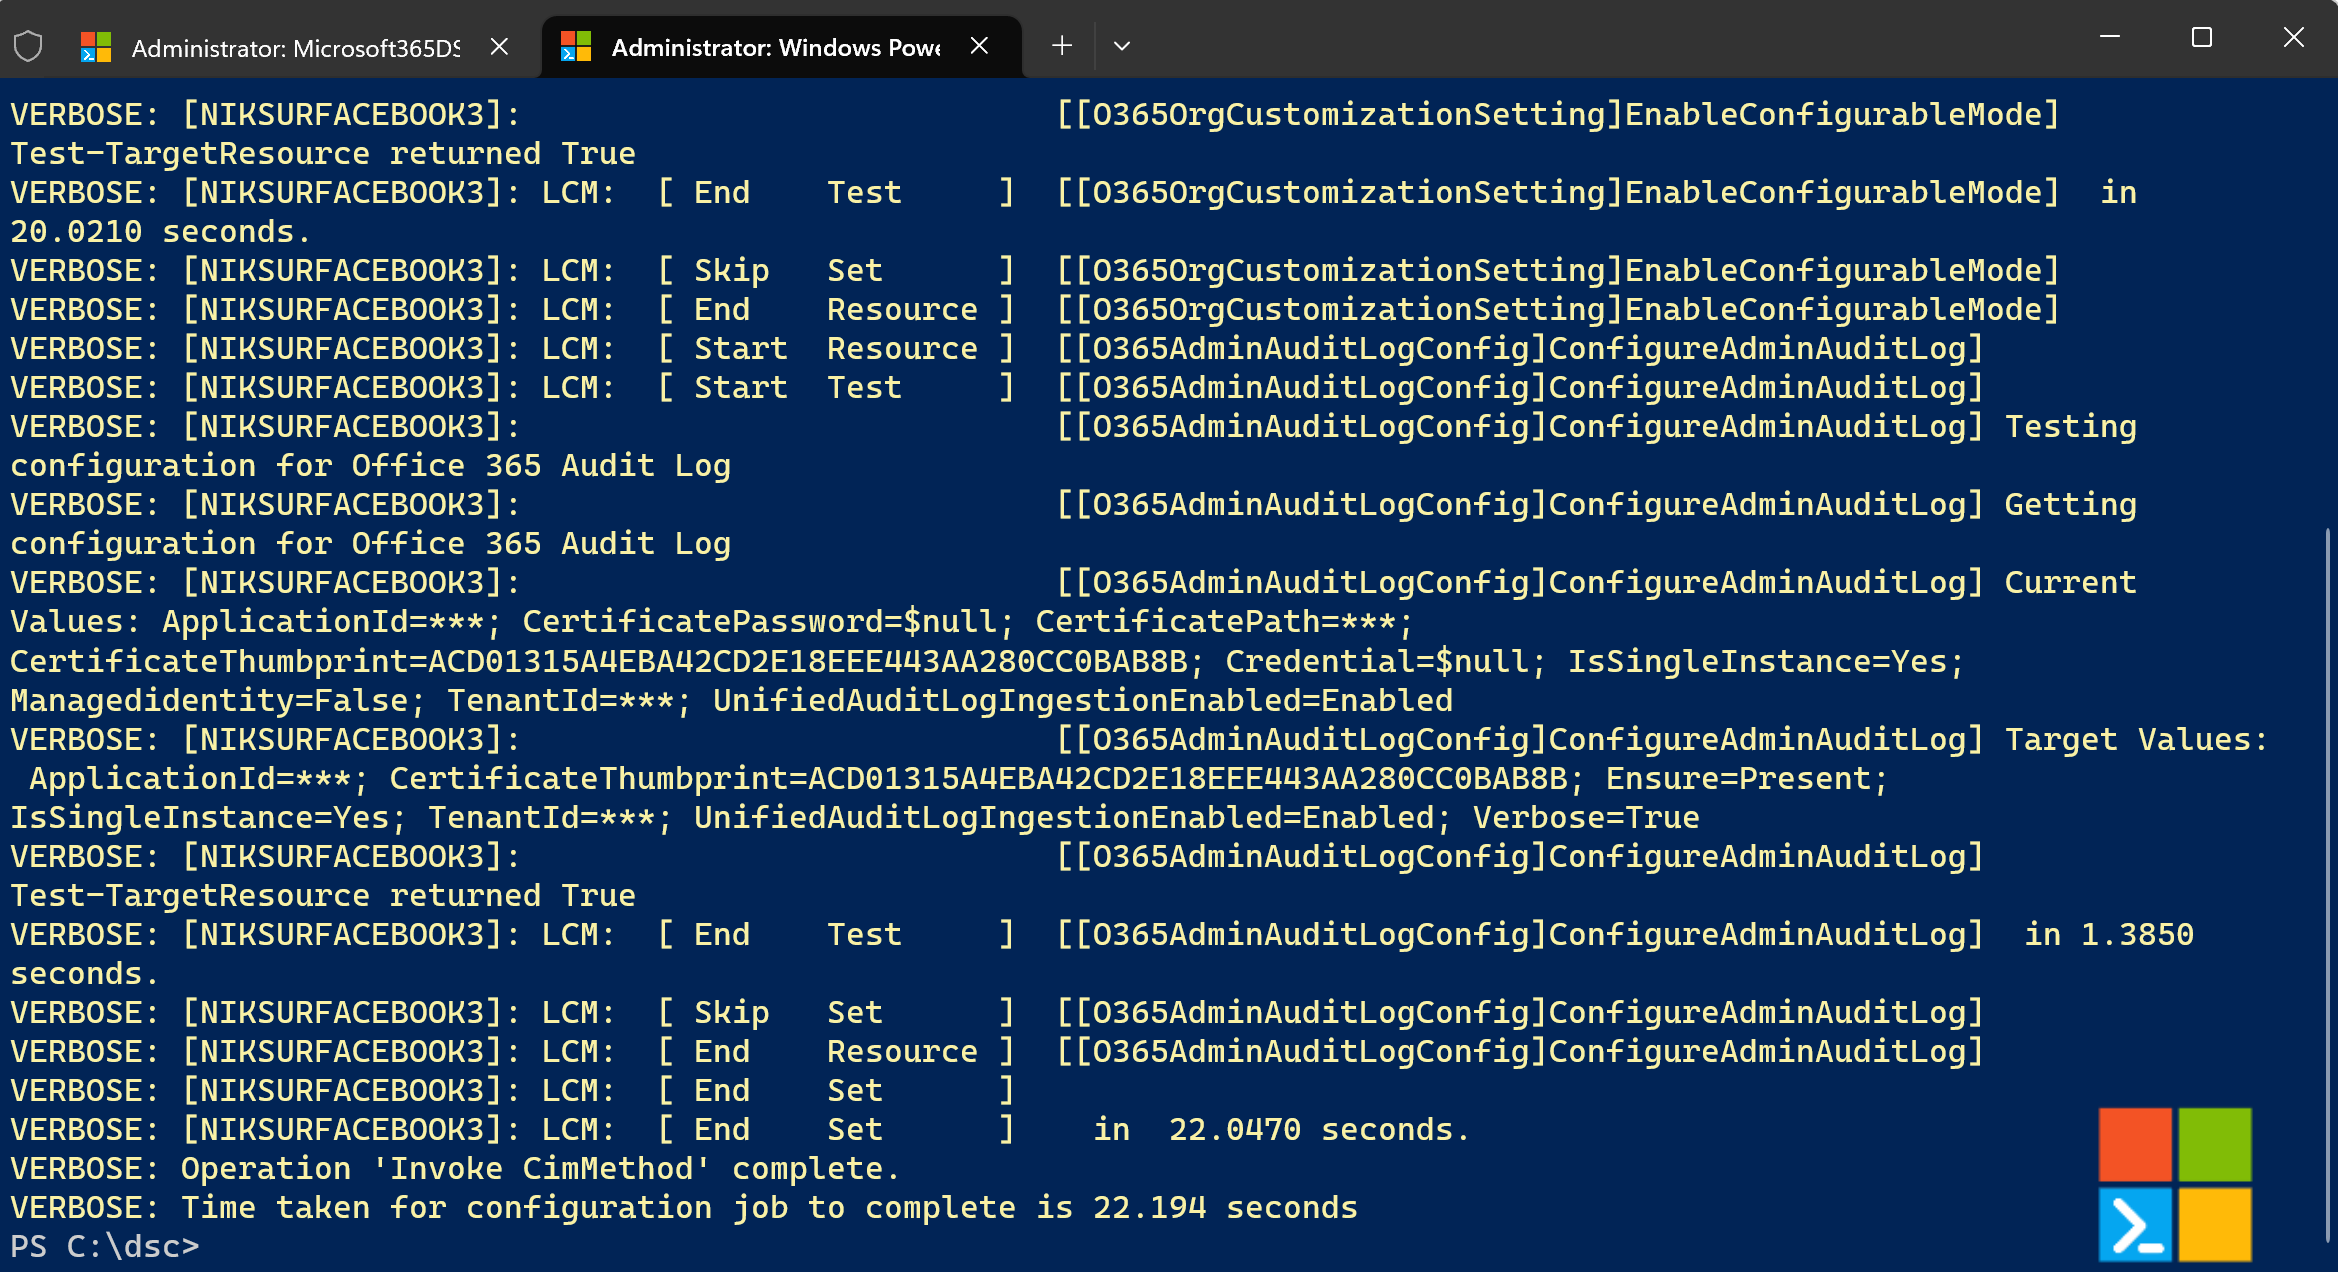
Task: Click the PS C:\dsc> command prompt
Action: 105,1246
